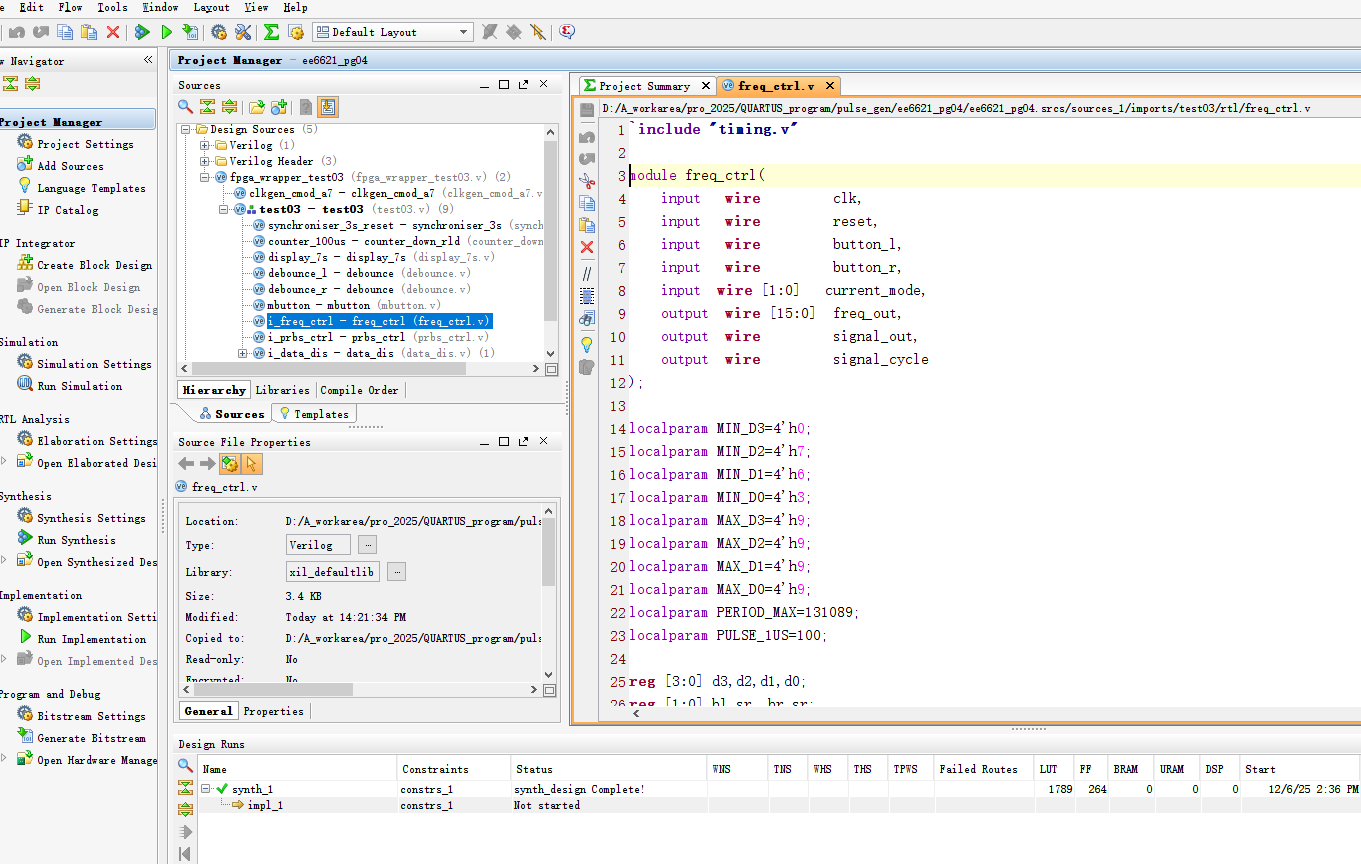Expand Open Elaborated Design in navigator

(x=3, y=463)
